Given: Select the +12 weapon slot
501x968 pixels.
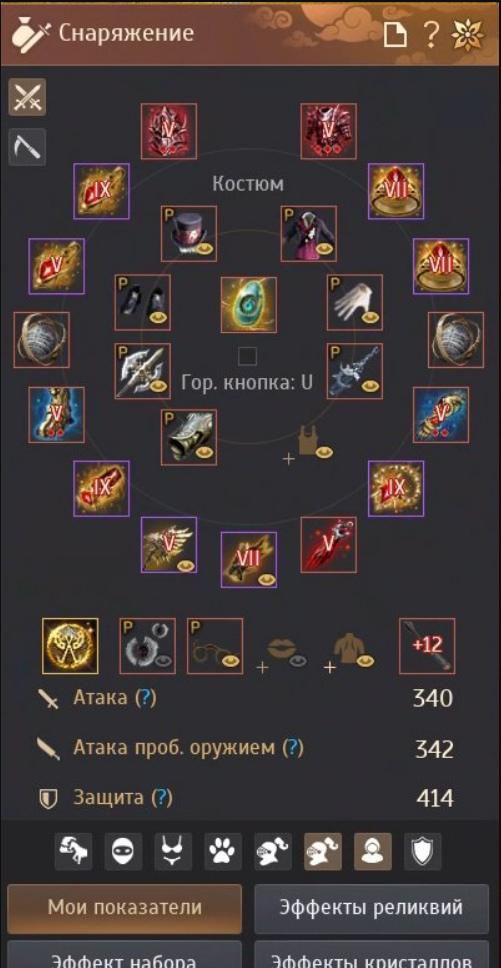Looking at the screenshot, I should (427, 646).
